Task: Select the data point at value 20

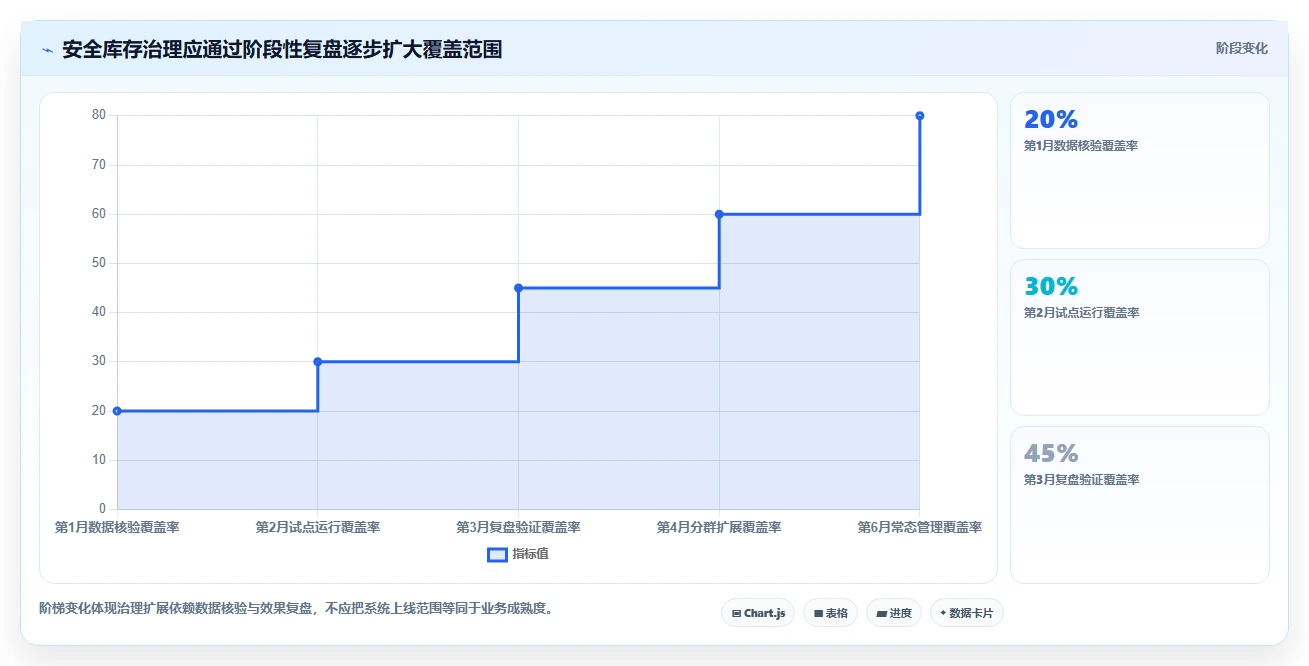Action: coord(117,411)
